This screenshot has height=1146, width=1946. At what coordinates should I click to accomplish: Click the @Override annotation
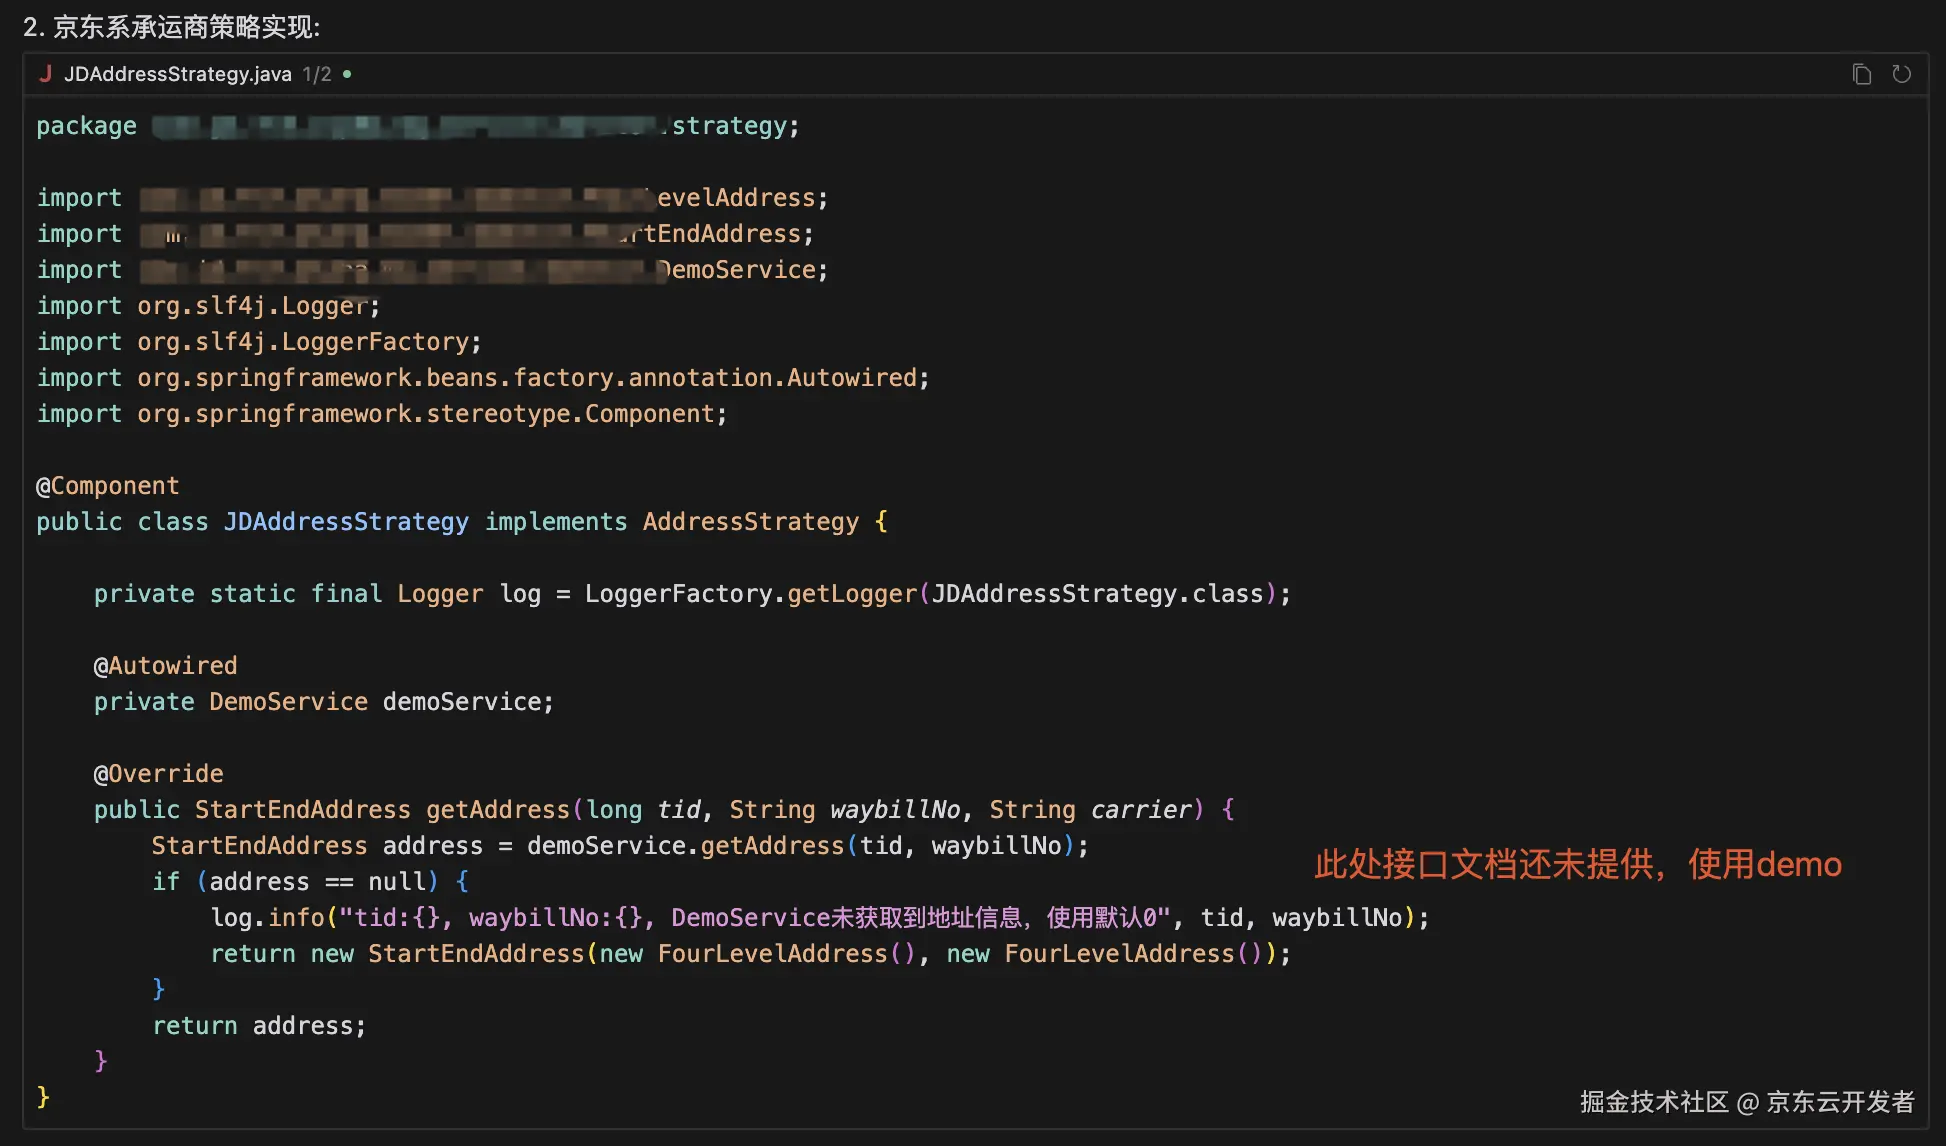coord(158,774)
